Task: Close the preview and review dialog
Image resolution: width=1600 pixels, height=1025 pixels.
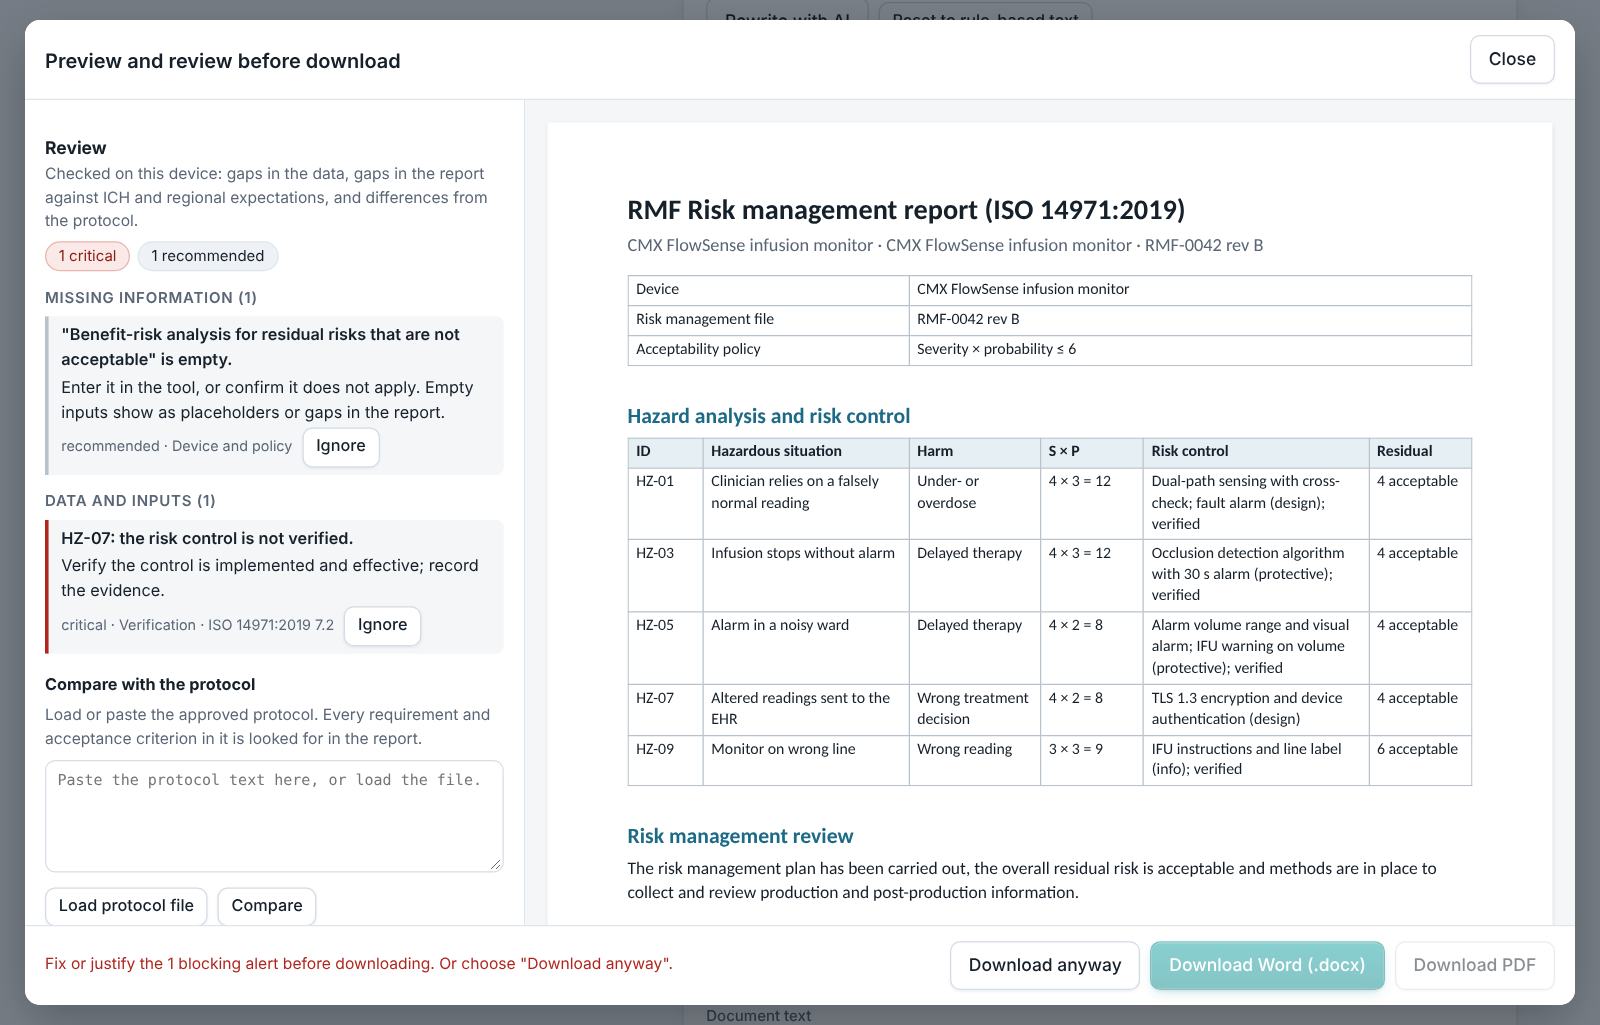Action: [1512, 60]
